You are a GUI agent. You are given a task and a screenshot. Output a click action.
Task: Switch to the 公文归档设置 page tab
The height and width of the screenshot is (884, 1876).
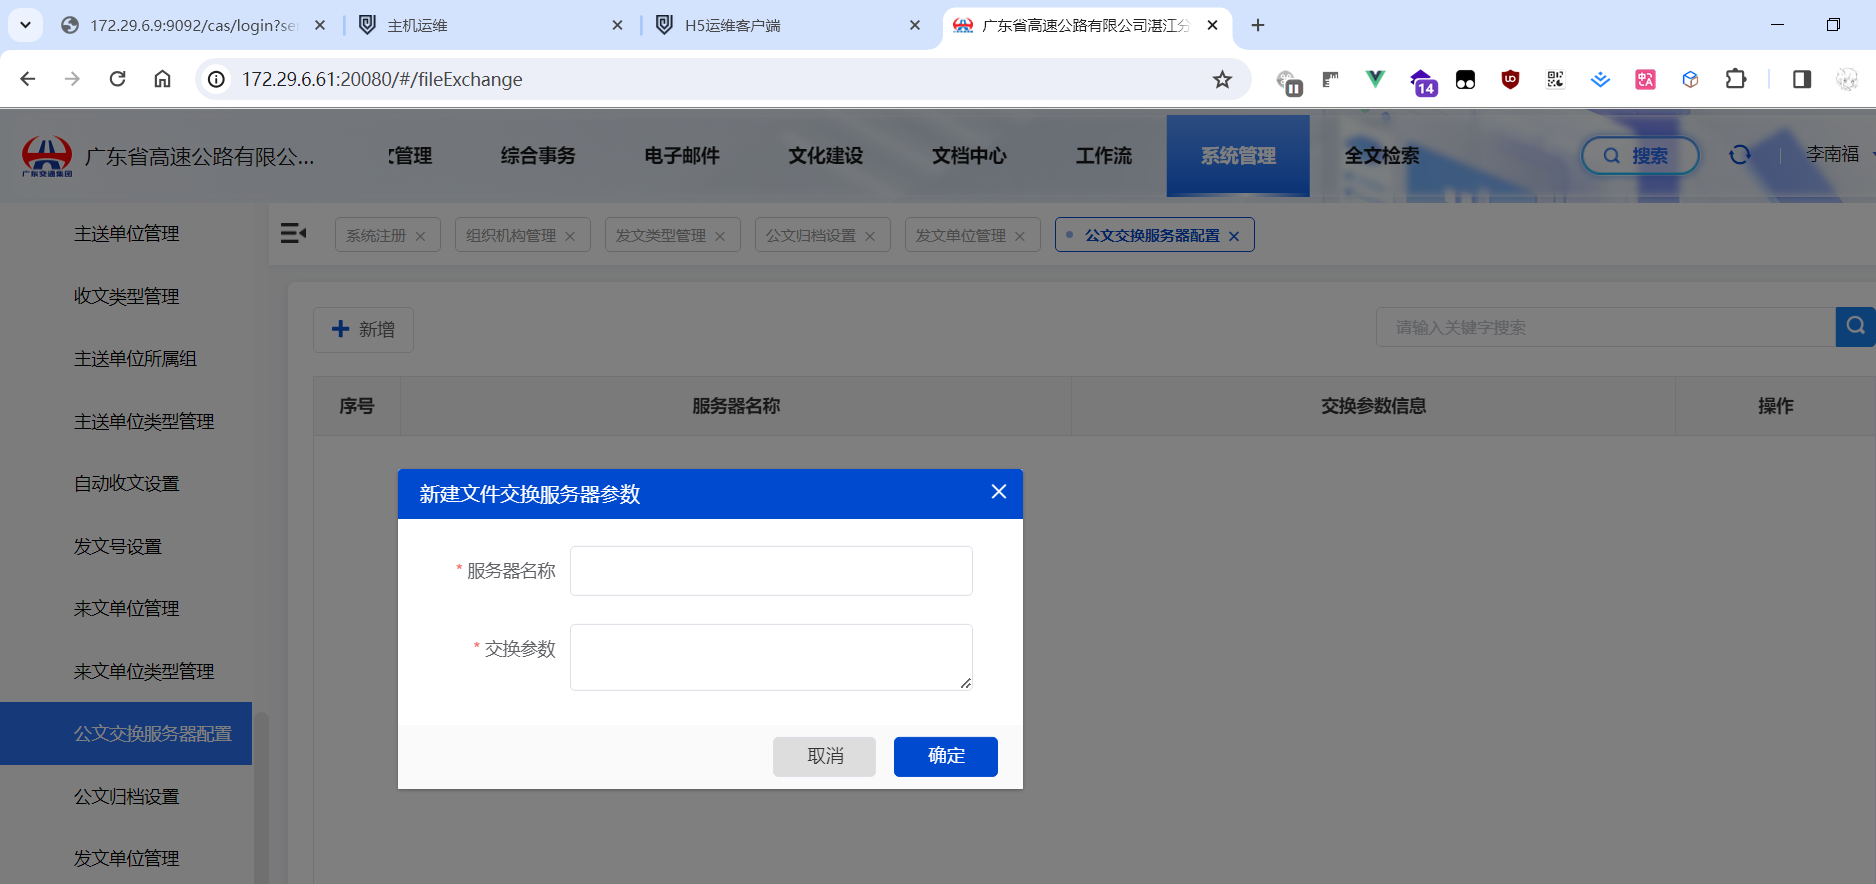(811, 236)
